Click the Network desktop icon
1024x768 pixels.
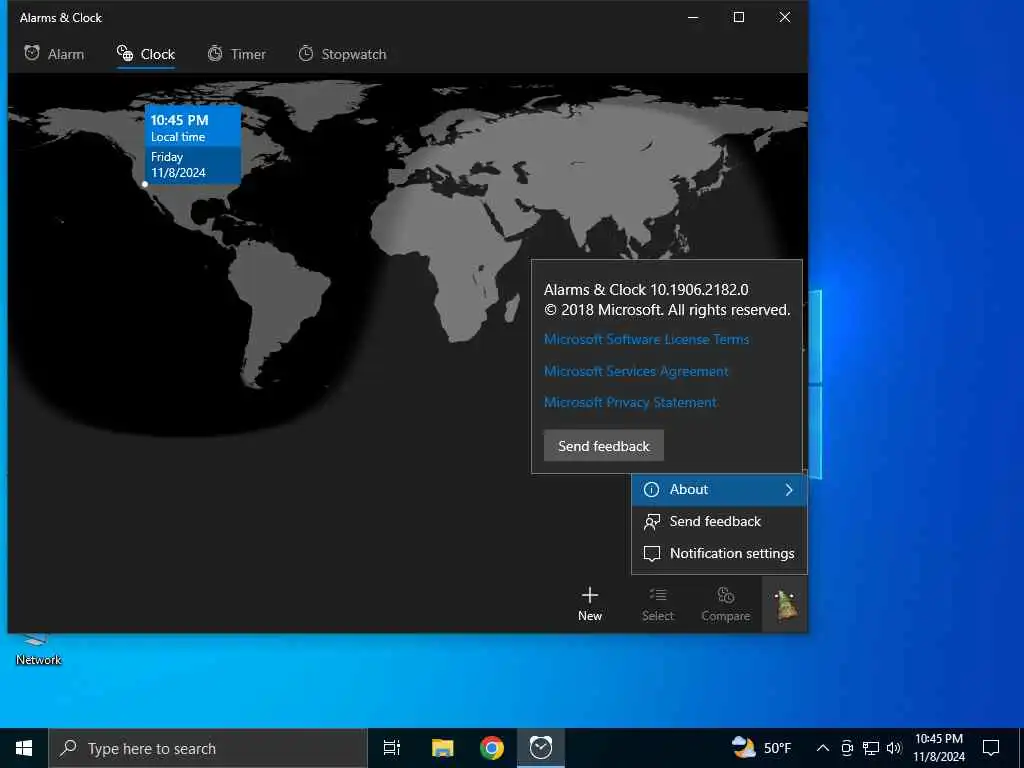(x=38, y=651)
